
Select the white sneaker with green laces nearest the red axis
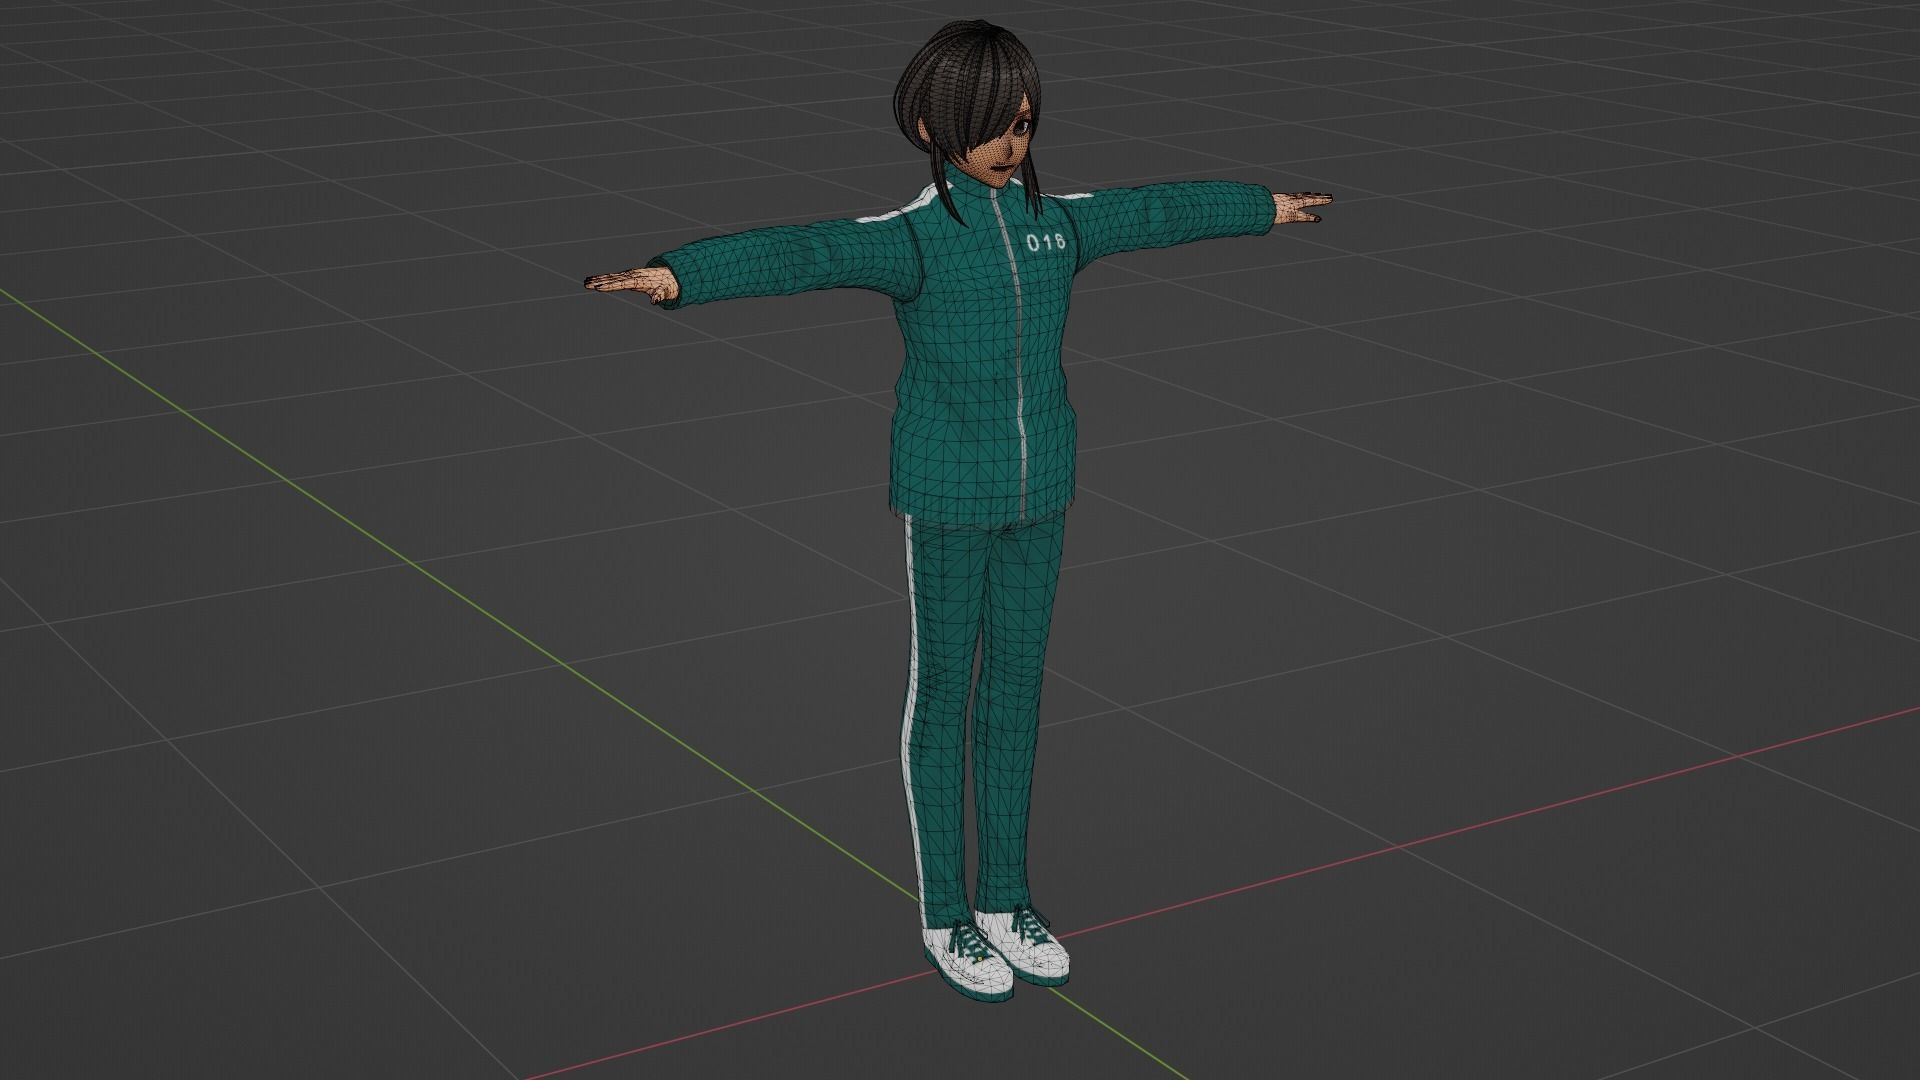pos(1024,946)
